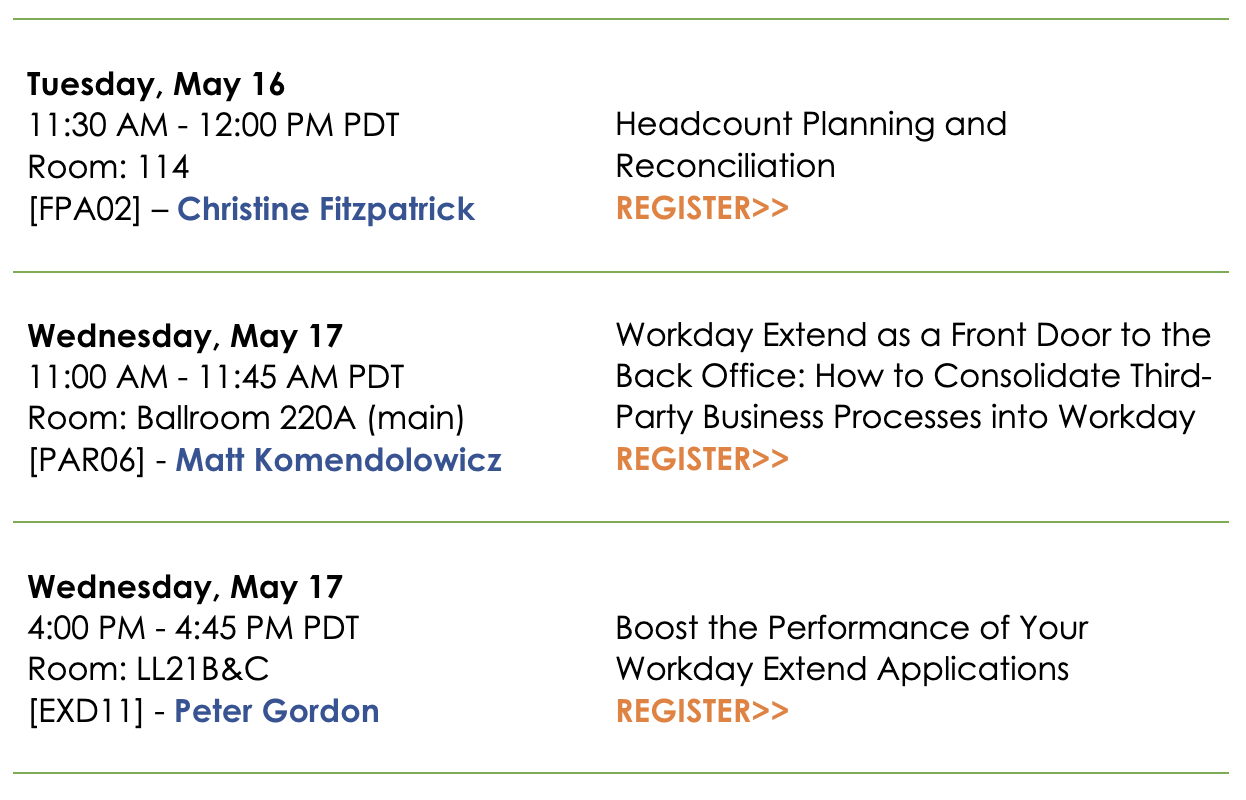Click the [PAR06] session code
1246x800 pixels.
85,461
